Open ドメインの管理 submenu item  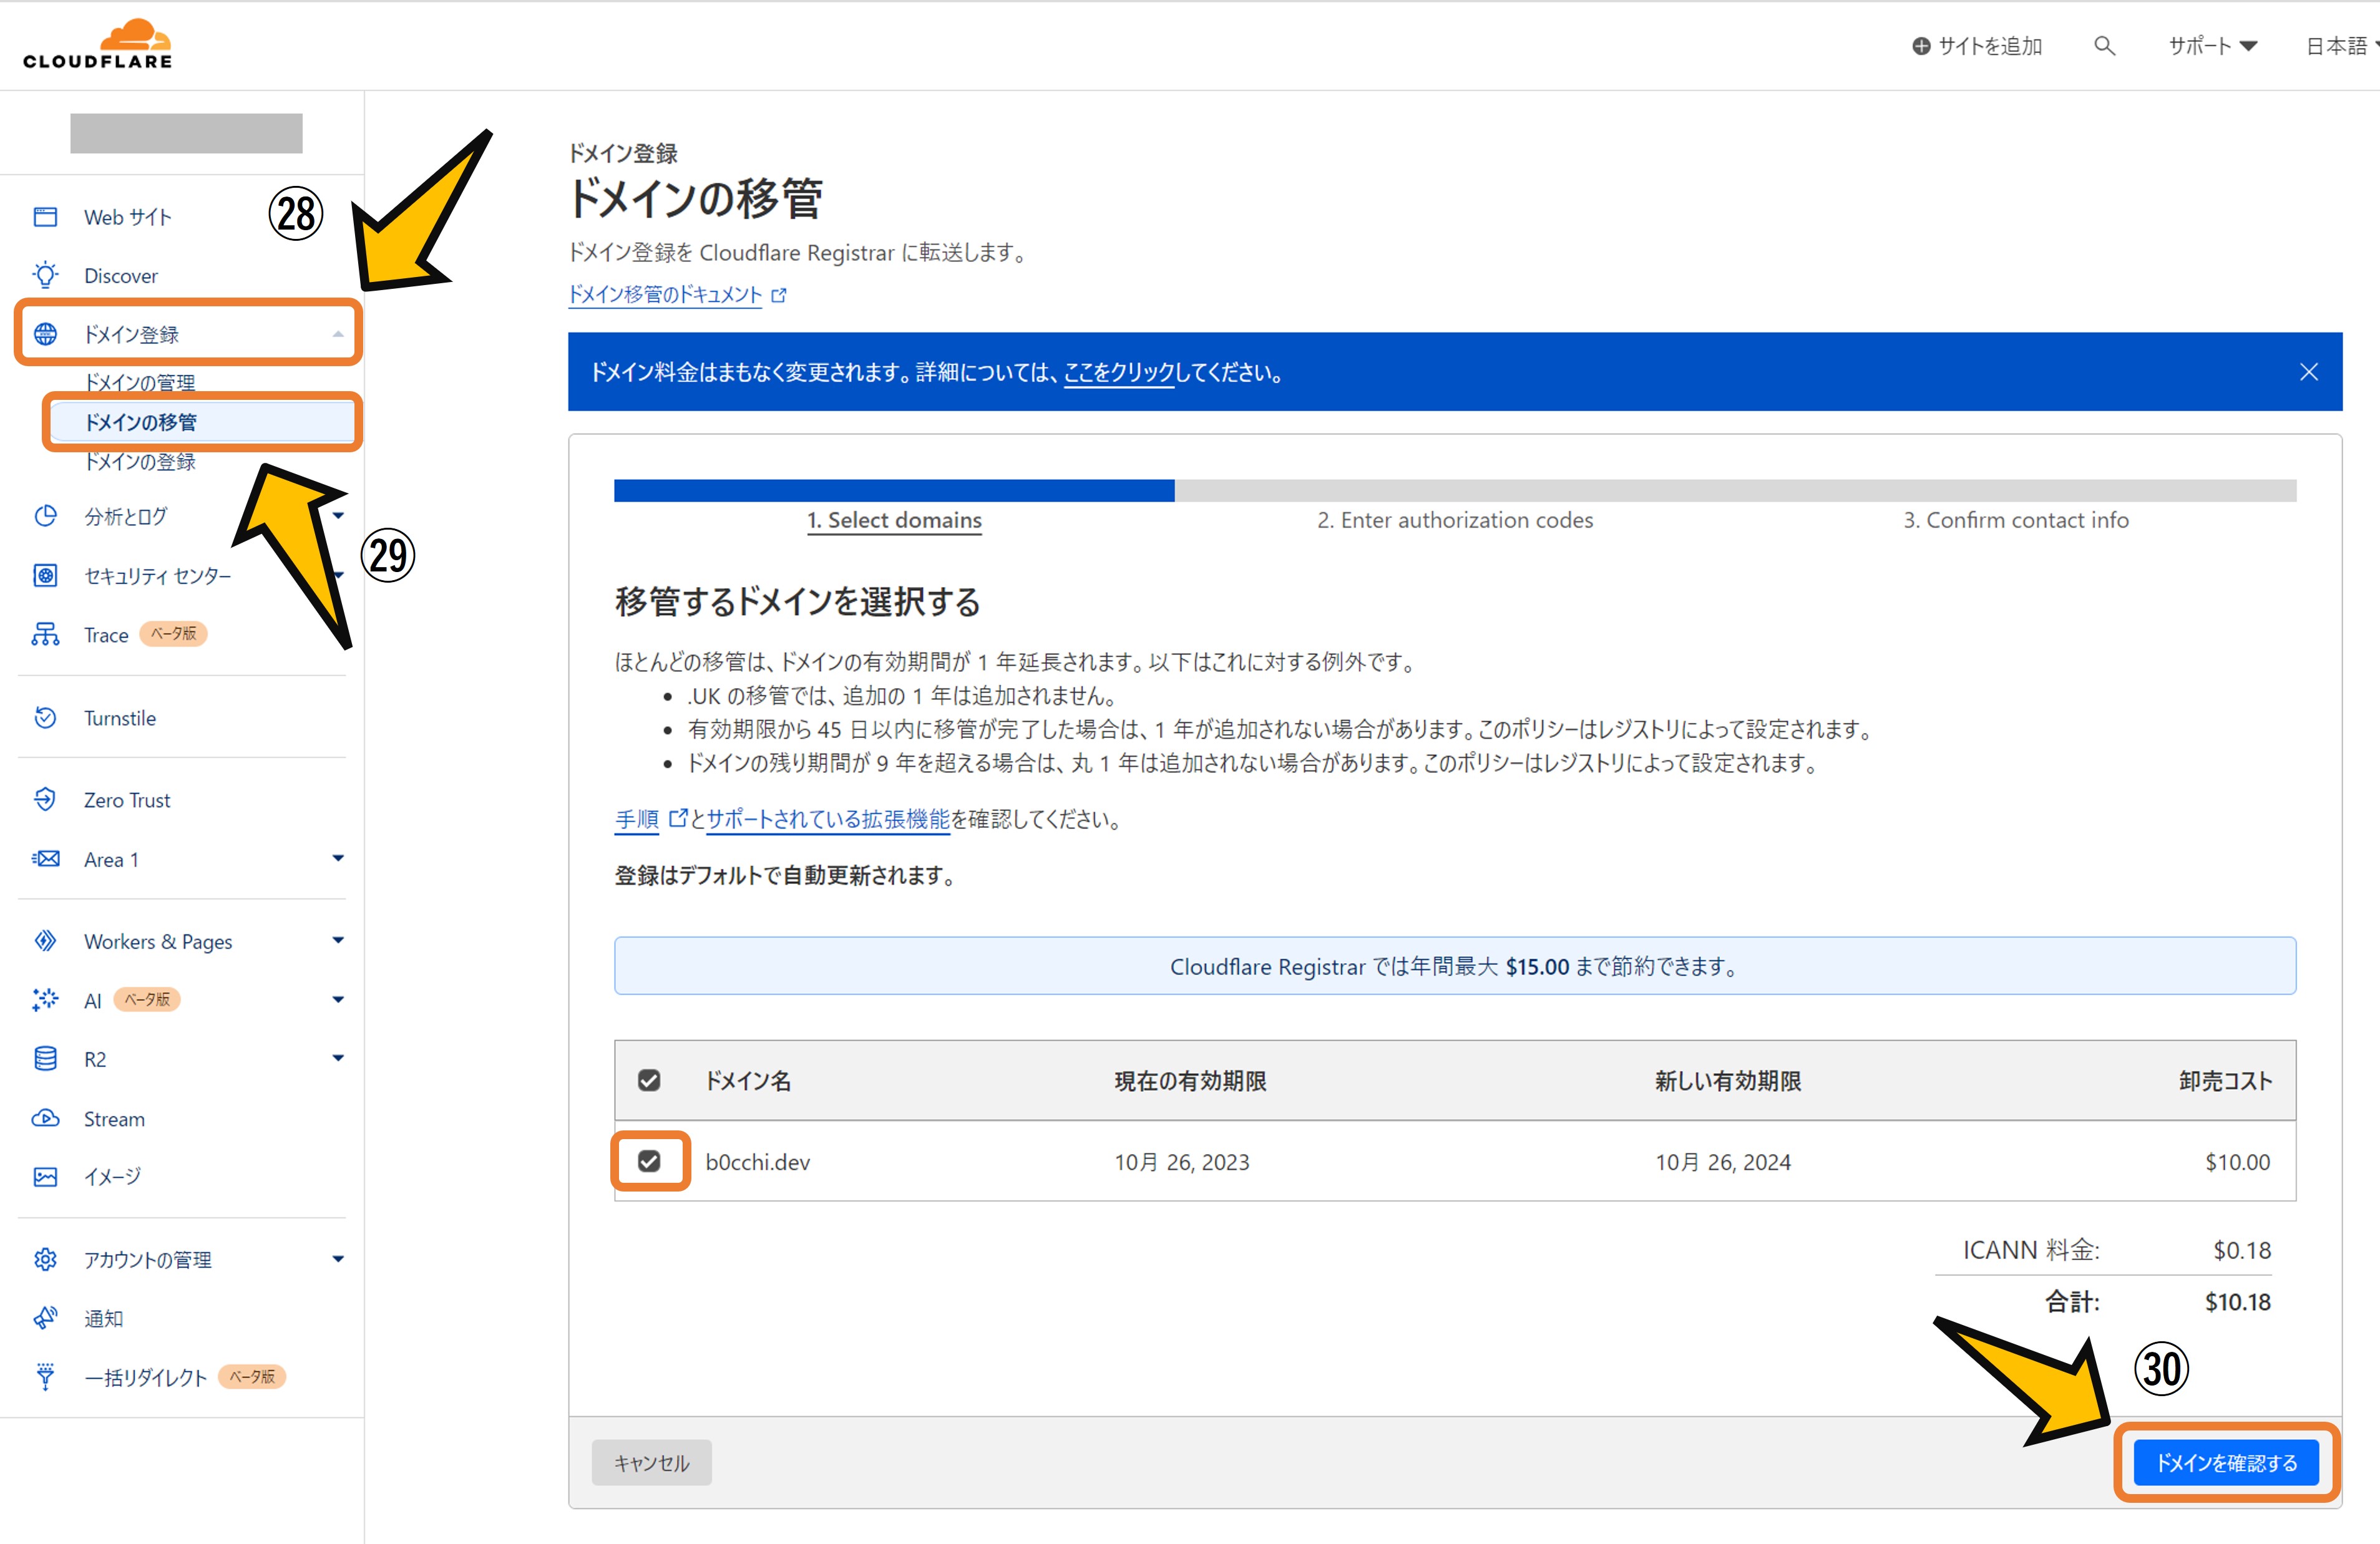(140, 382)
